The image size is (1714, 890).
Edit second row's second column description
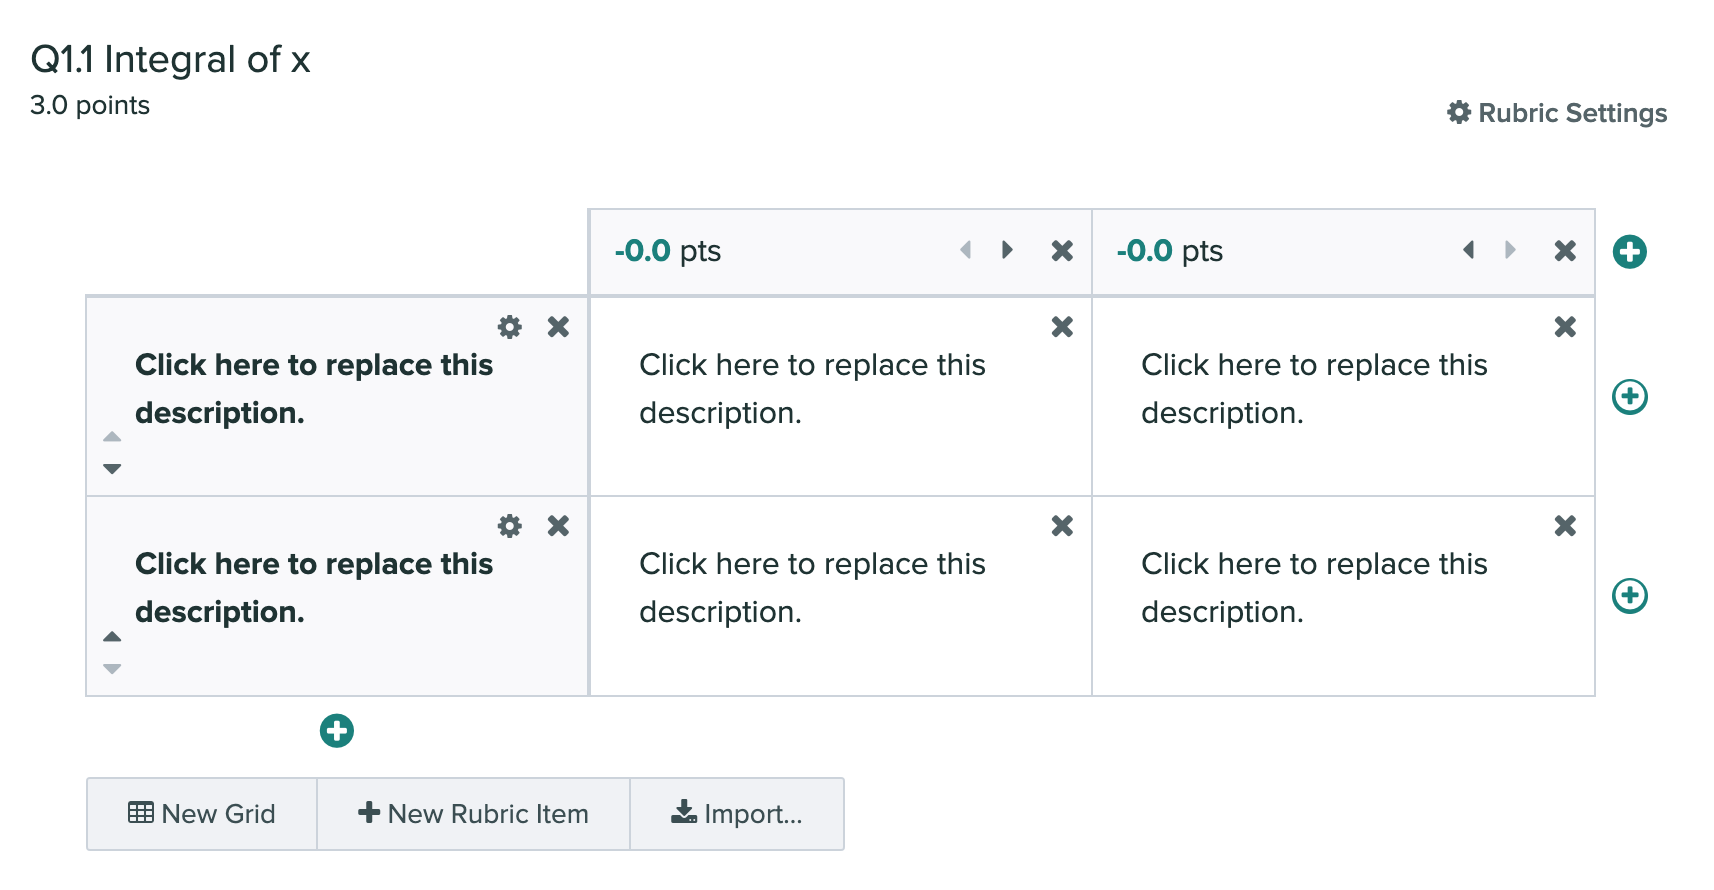pyautogui.click(x=1314, y=588)
